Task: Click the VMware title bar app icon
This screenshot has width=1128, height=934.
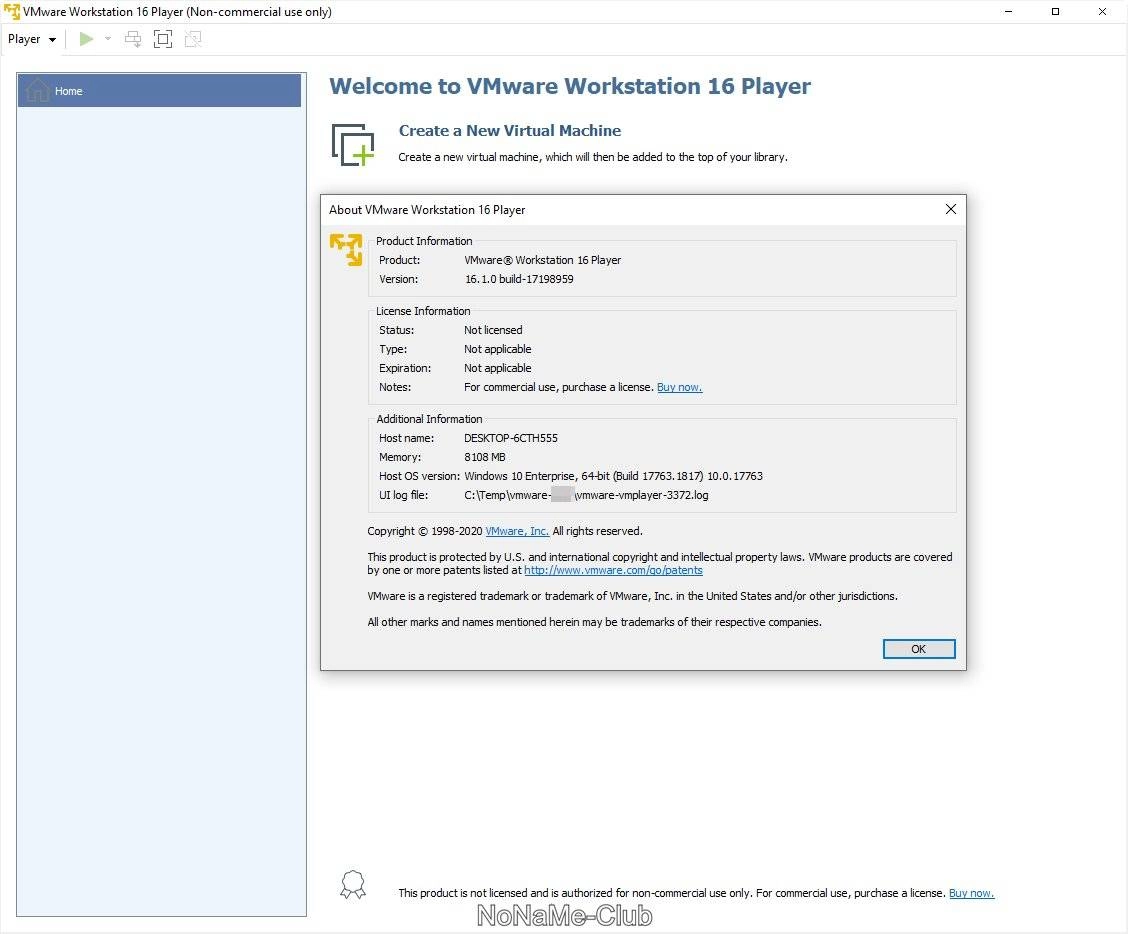Action: coord(12,12)
